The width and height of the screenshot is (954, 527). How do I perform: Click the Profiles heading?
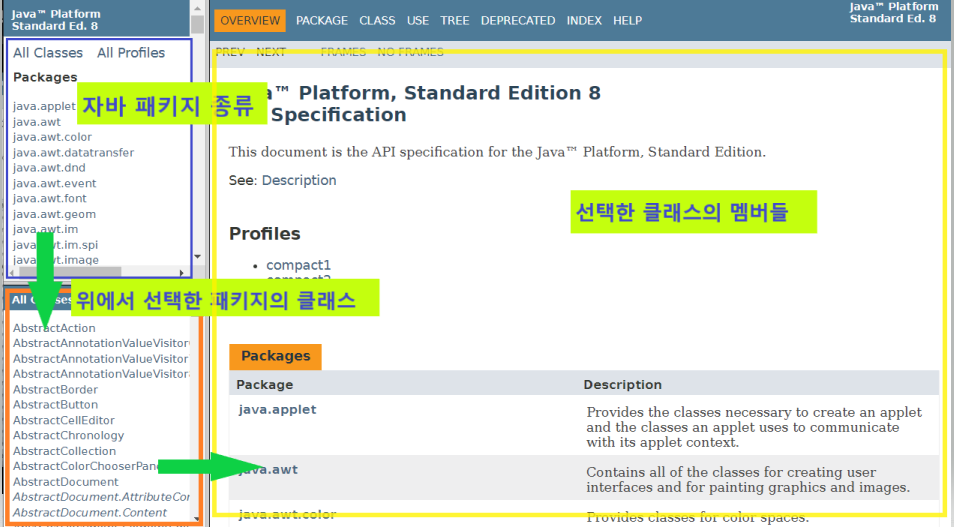point(265,234)
